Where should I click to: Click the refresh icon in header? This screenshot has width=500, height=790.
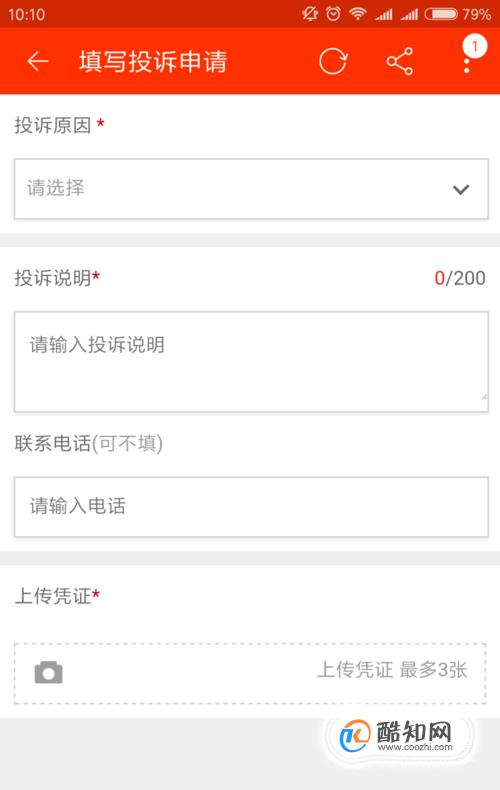pos(333,61)
